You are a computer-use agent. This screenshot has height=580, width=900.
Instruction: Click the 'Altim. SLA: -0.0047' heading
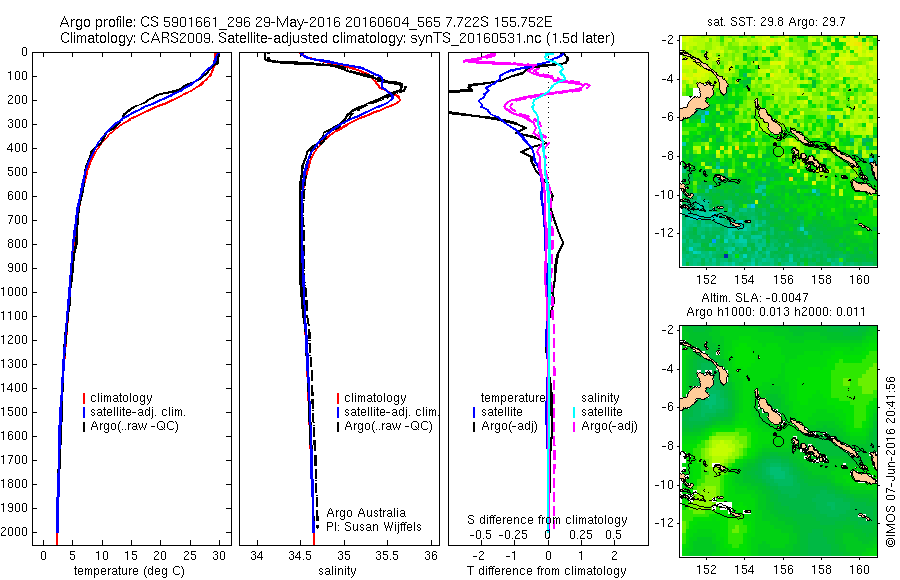pos(754,297)
